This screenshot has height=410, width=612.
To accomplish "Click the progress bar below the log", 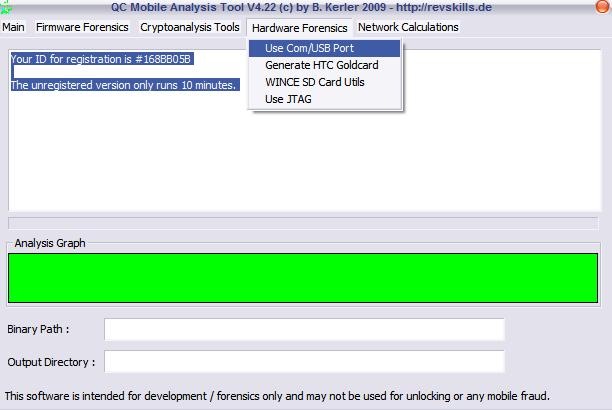I will tap(303, 222).
